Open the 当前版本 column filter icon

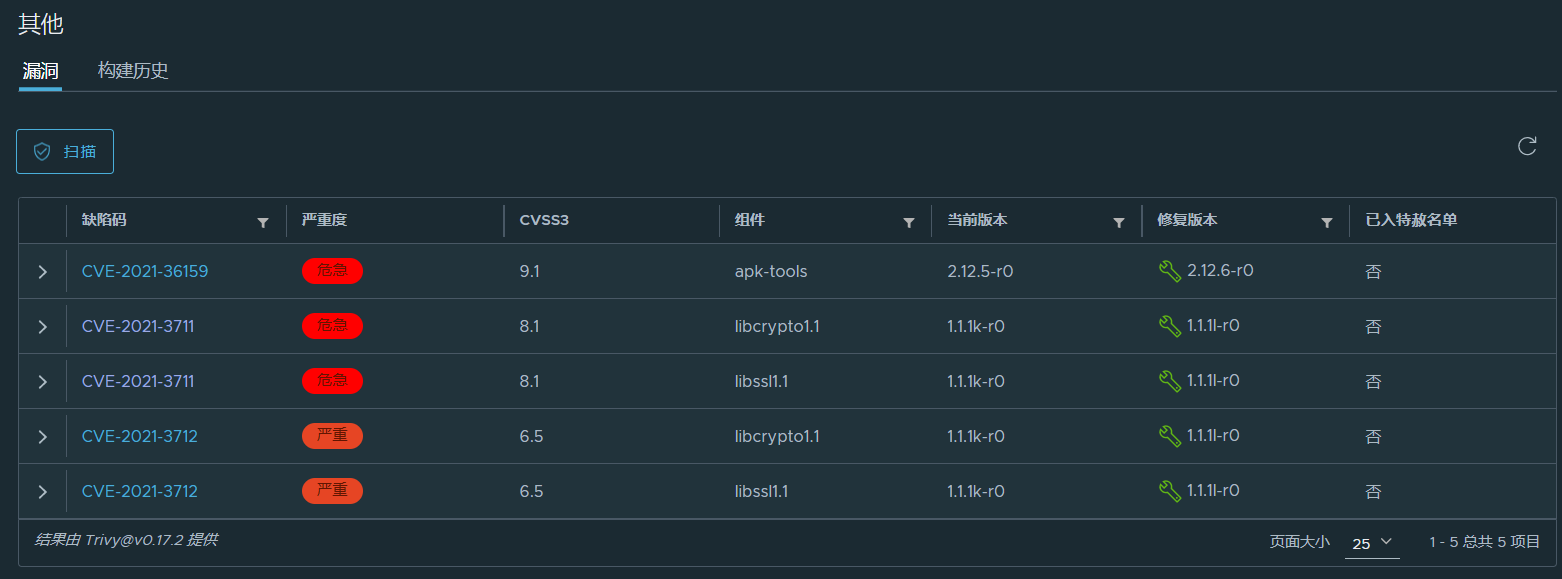(1119, 222)
